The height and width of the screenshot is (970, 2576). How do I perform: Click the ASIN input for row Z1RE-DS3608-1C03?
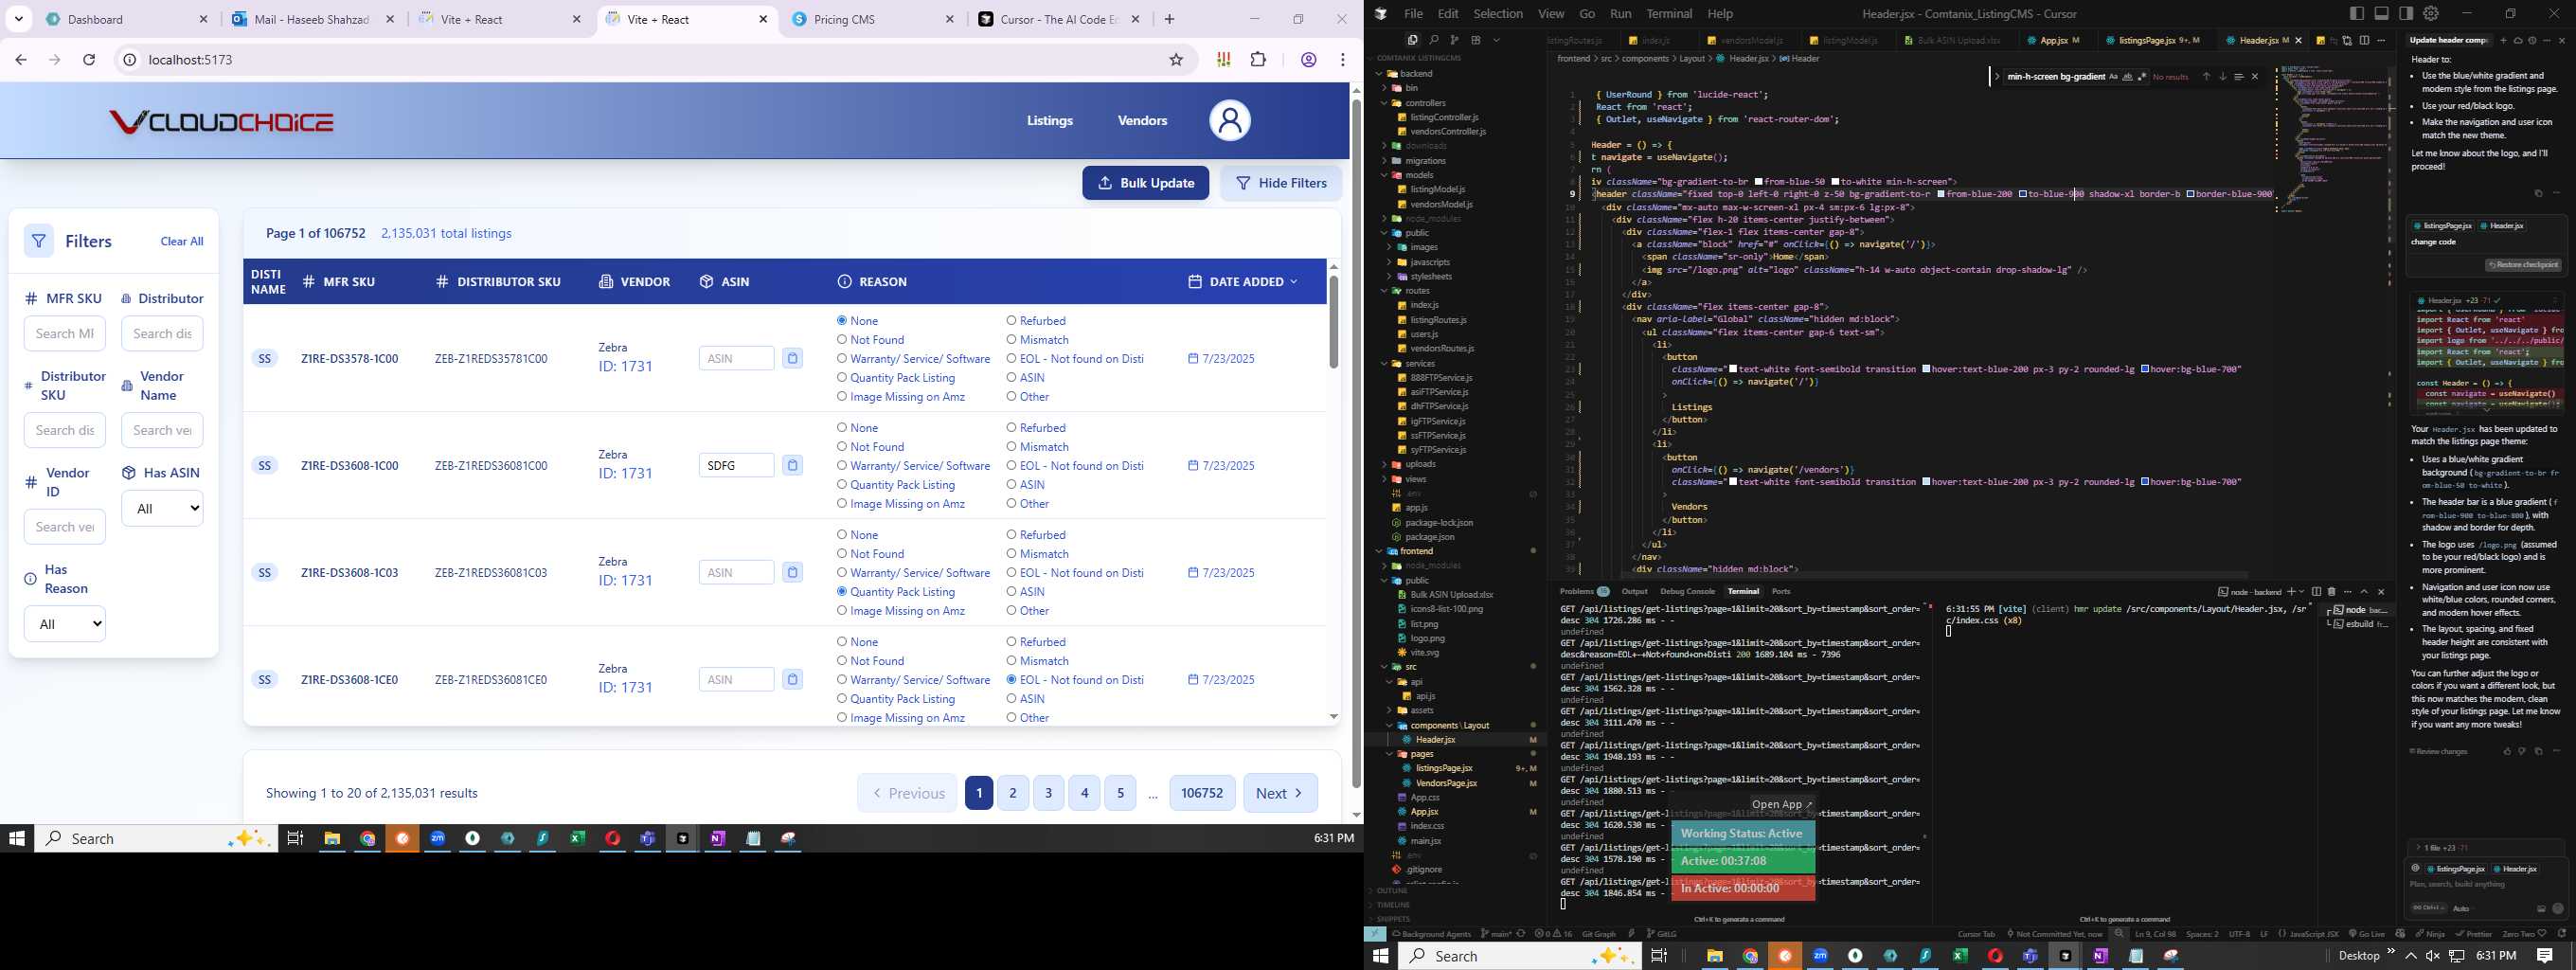pyautogui.click(x=736, y=572)
